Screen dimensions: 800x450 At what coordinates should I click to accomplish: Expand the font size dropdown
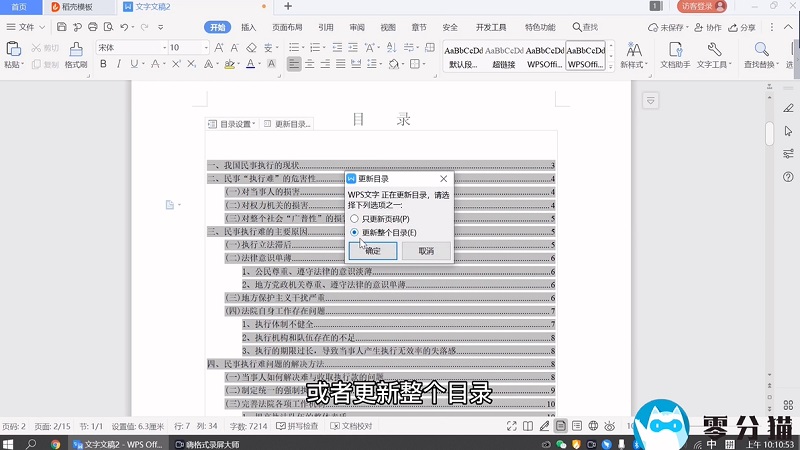(x=205, y=47)
